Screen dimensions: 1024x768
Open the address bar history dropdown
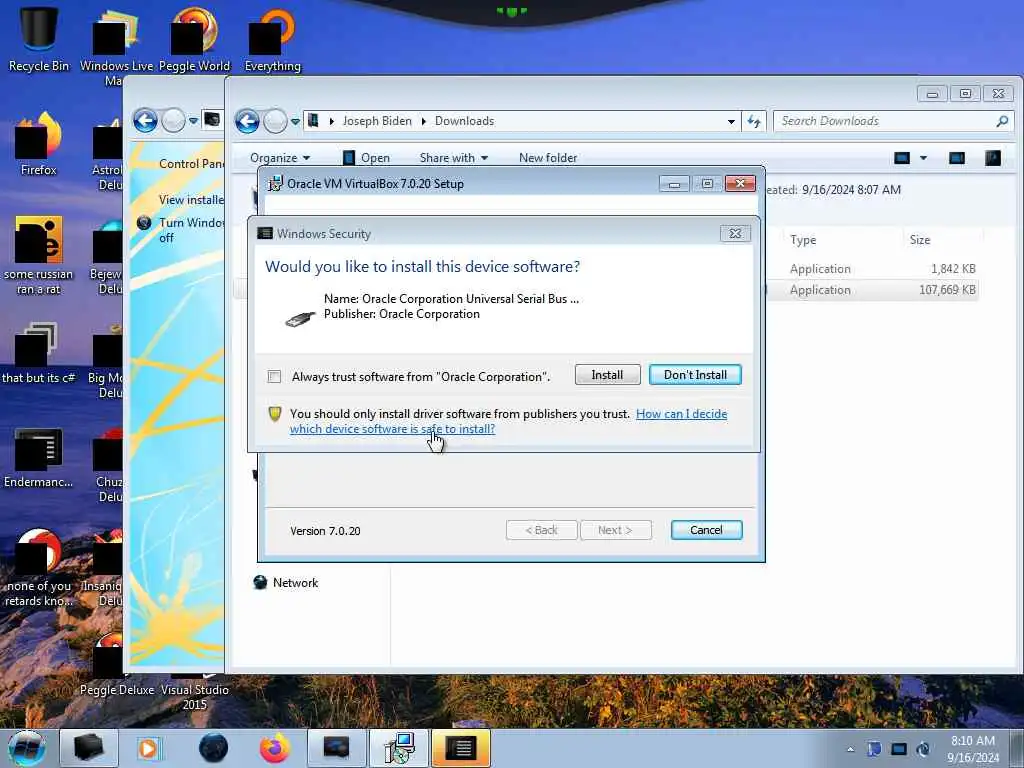coord(731,121)
